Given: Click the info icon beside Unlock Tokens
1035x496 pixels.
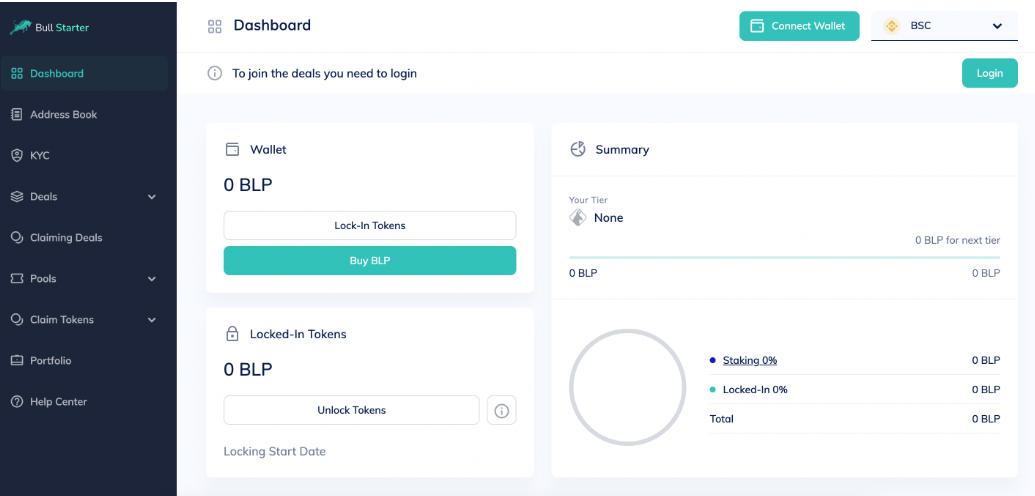Looking at the screenshot, I should point(501,410).
